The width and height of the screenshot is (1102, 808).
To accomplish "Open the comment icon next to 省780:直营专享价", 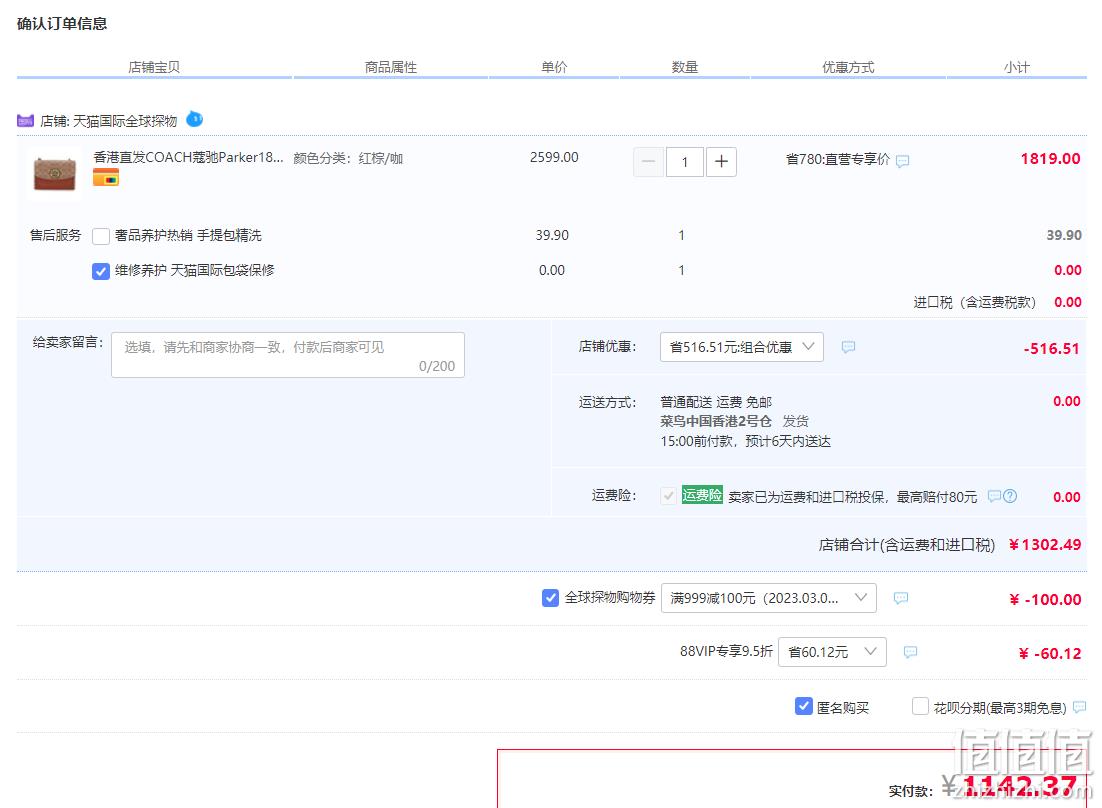I will pyautogui.click(x=903, y=161).
